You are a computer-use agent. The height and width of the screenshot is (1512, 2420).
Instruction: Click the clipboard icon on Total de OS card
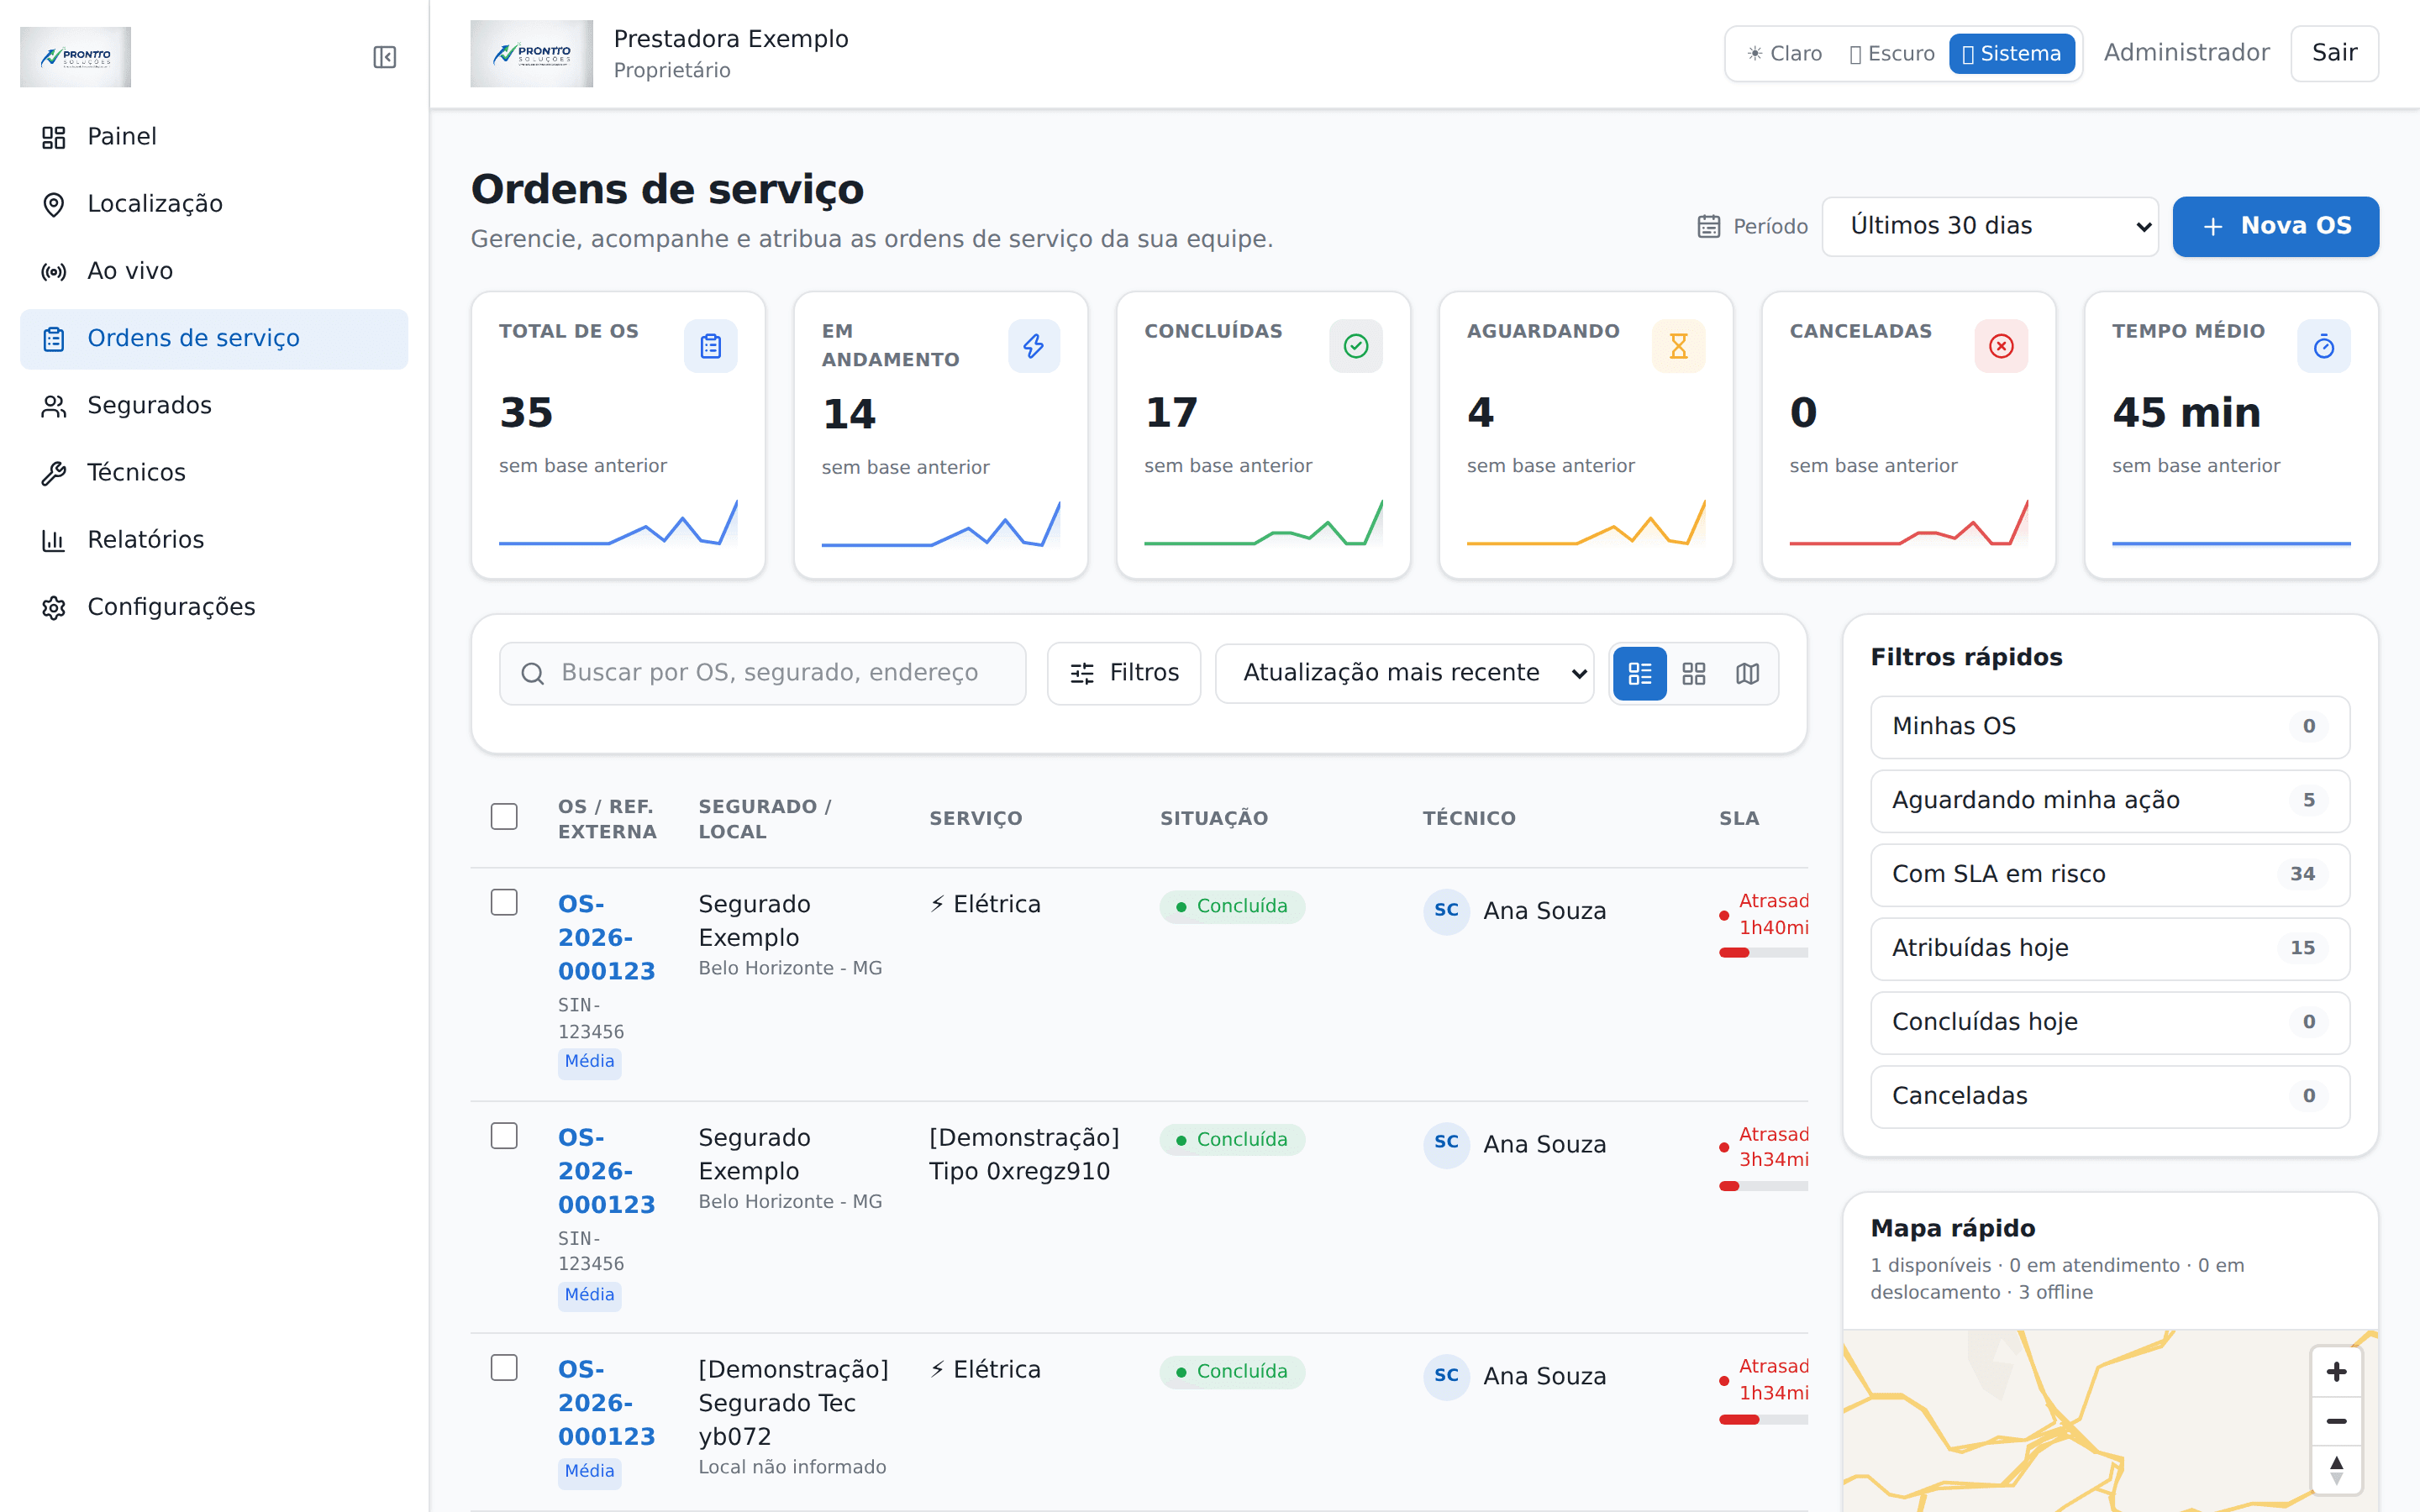pos(710,346)
